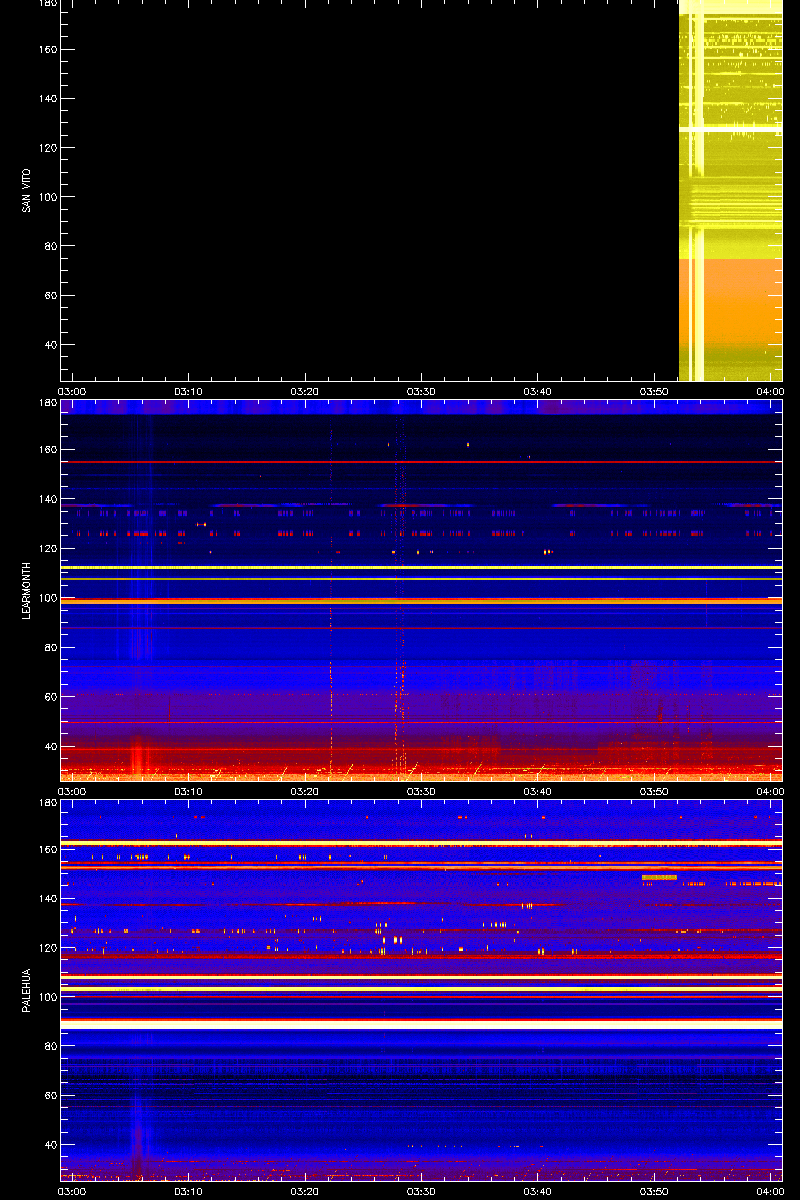
Task: Select the 40 tick on the San Vito axis
Action: (x=51, y=345)
